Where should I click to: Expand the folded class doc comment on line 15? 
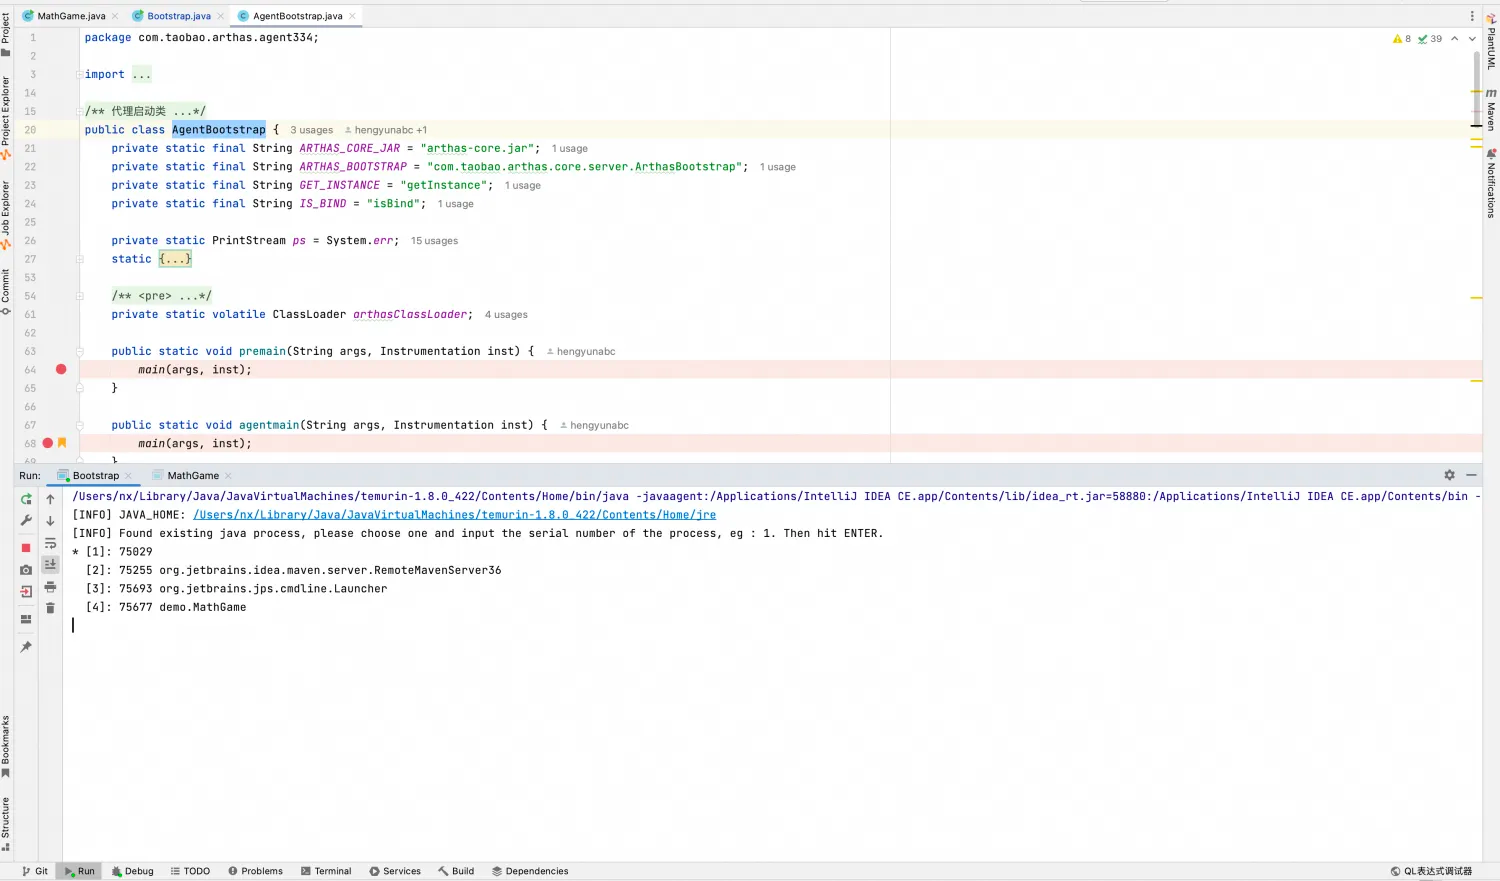(79, 112)
